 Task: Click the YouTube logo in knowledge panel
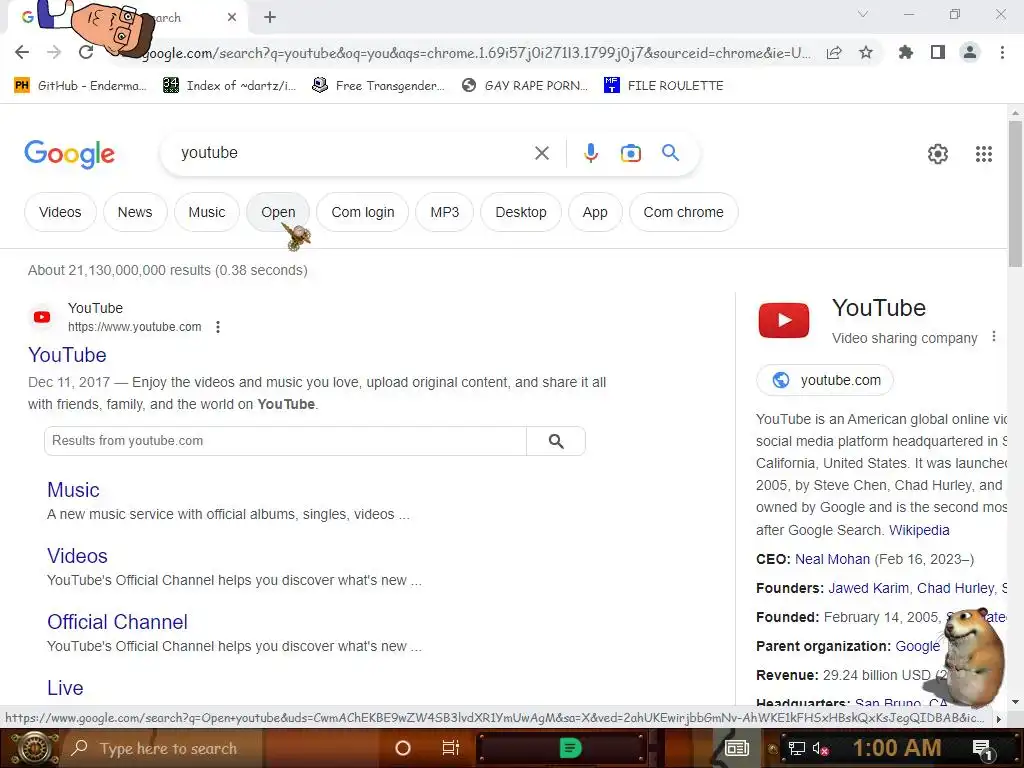(x=784, y=320)
